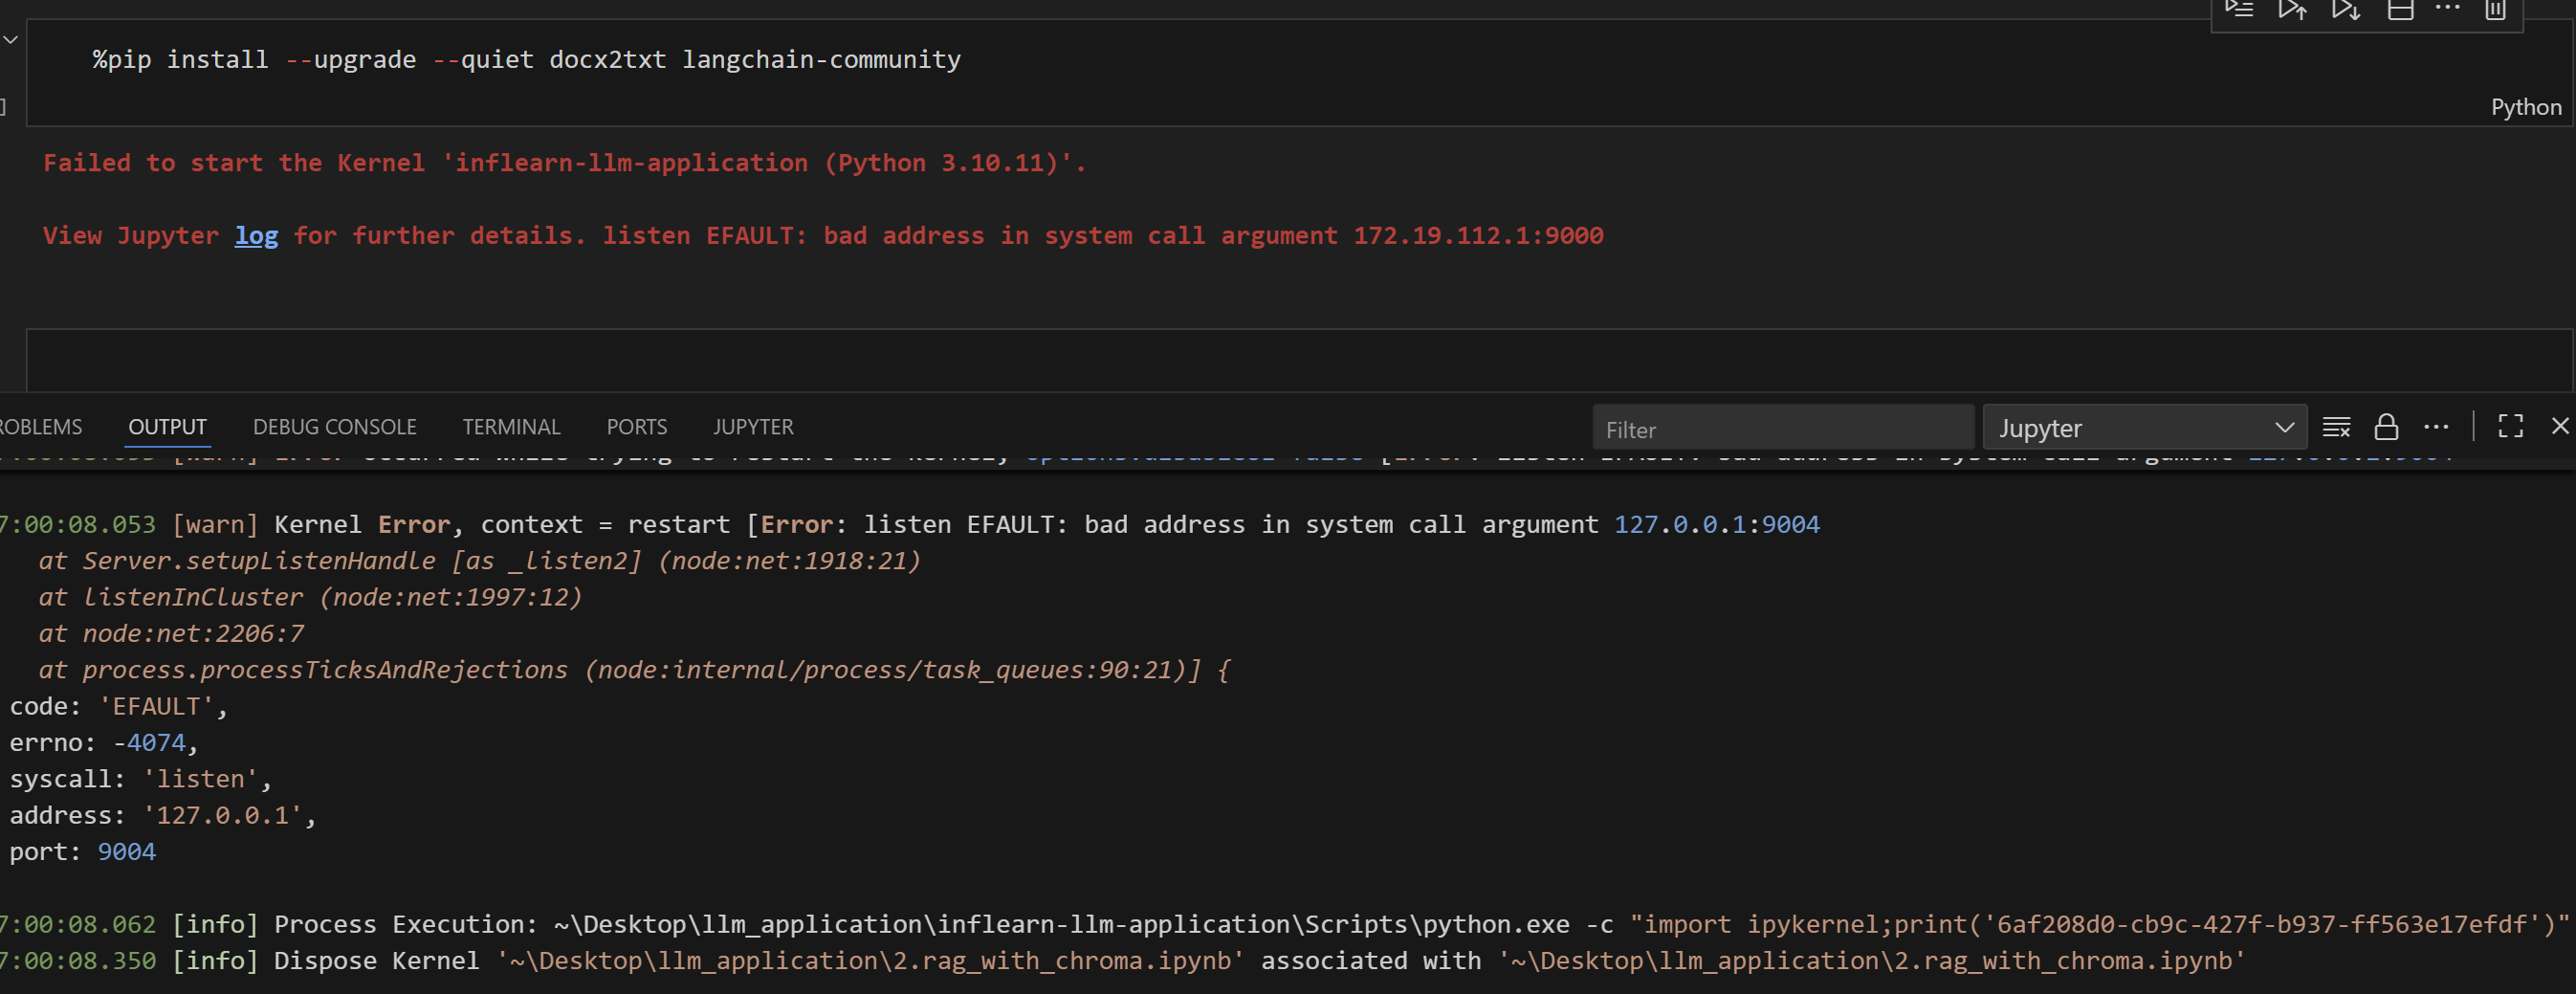Toggle output auto-scroll lock
This screenshot has width=2576, height=994.
(x=2386, y=427)
